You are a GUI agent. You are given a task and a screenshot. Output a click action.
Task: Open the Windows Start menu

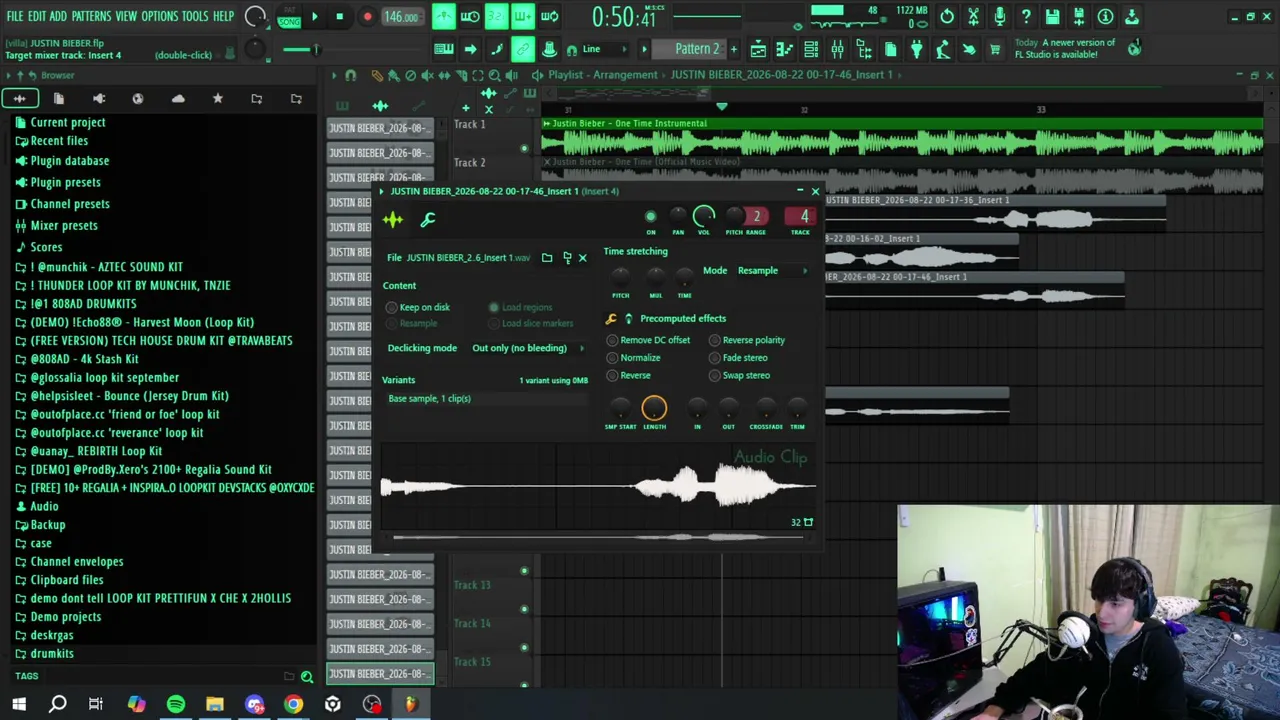pos(19,704)
